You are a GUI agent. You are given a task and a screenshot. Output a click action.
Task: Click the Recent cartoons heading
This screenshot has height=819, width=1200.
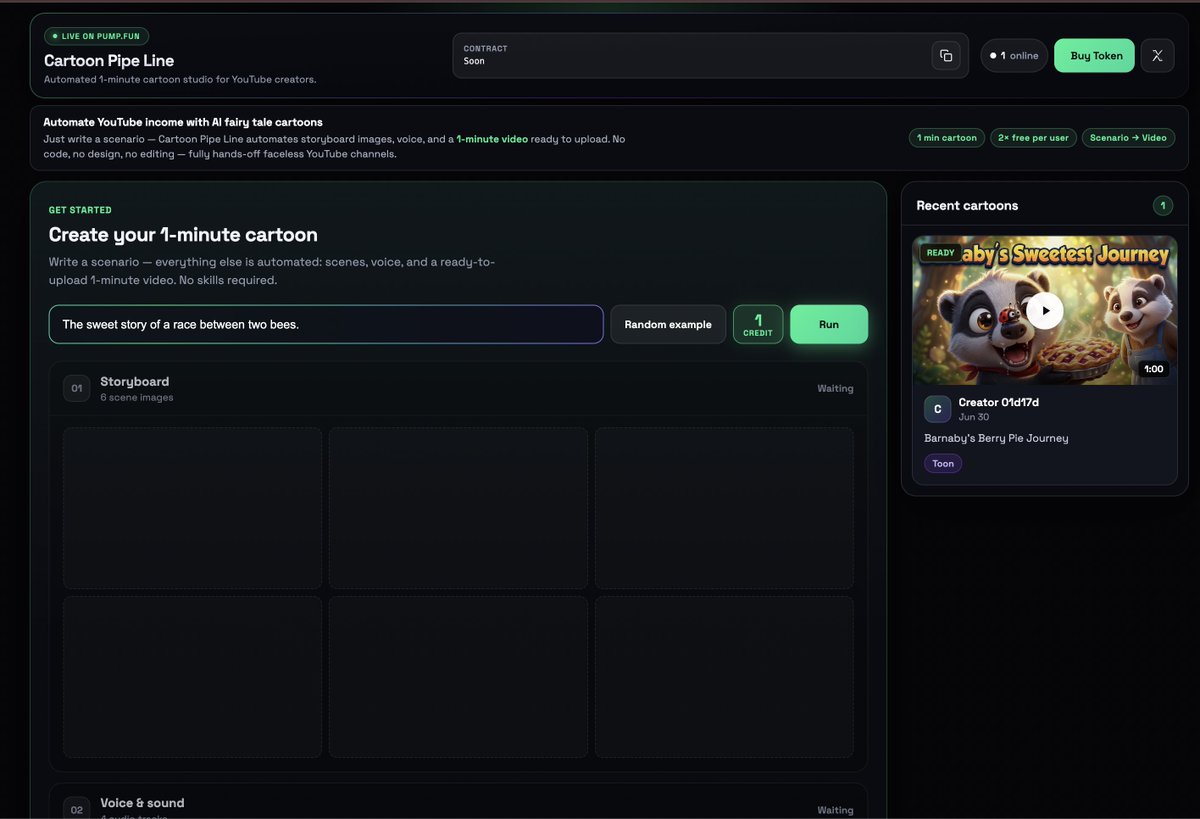pyautogui.click(x=967, y=206)
